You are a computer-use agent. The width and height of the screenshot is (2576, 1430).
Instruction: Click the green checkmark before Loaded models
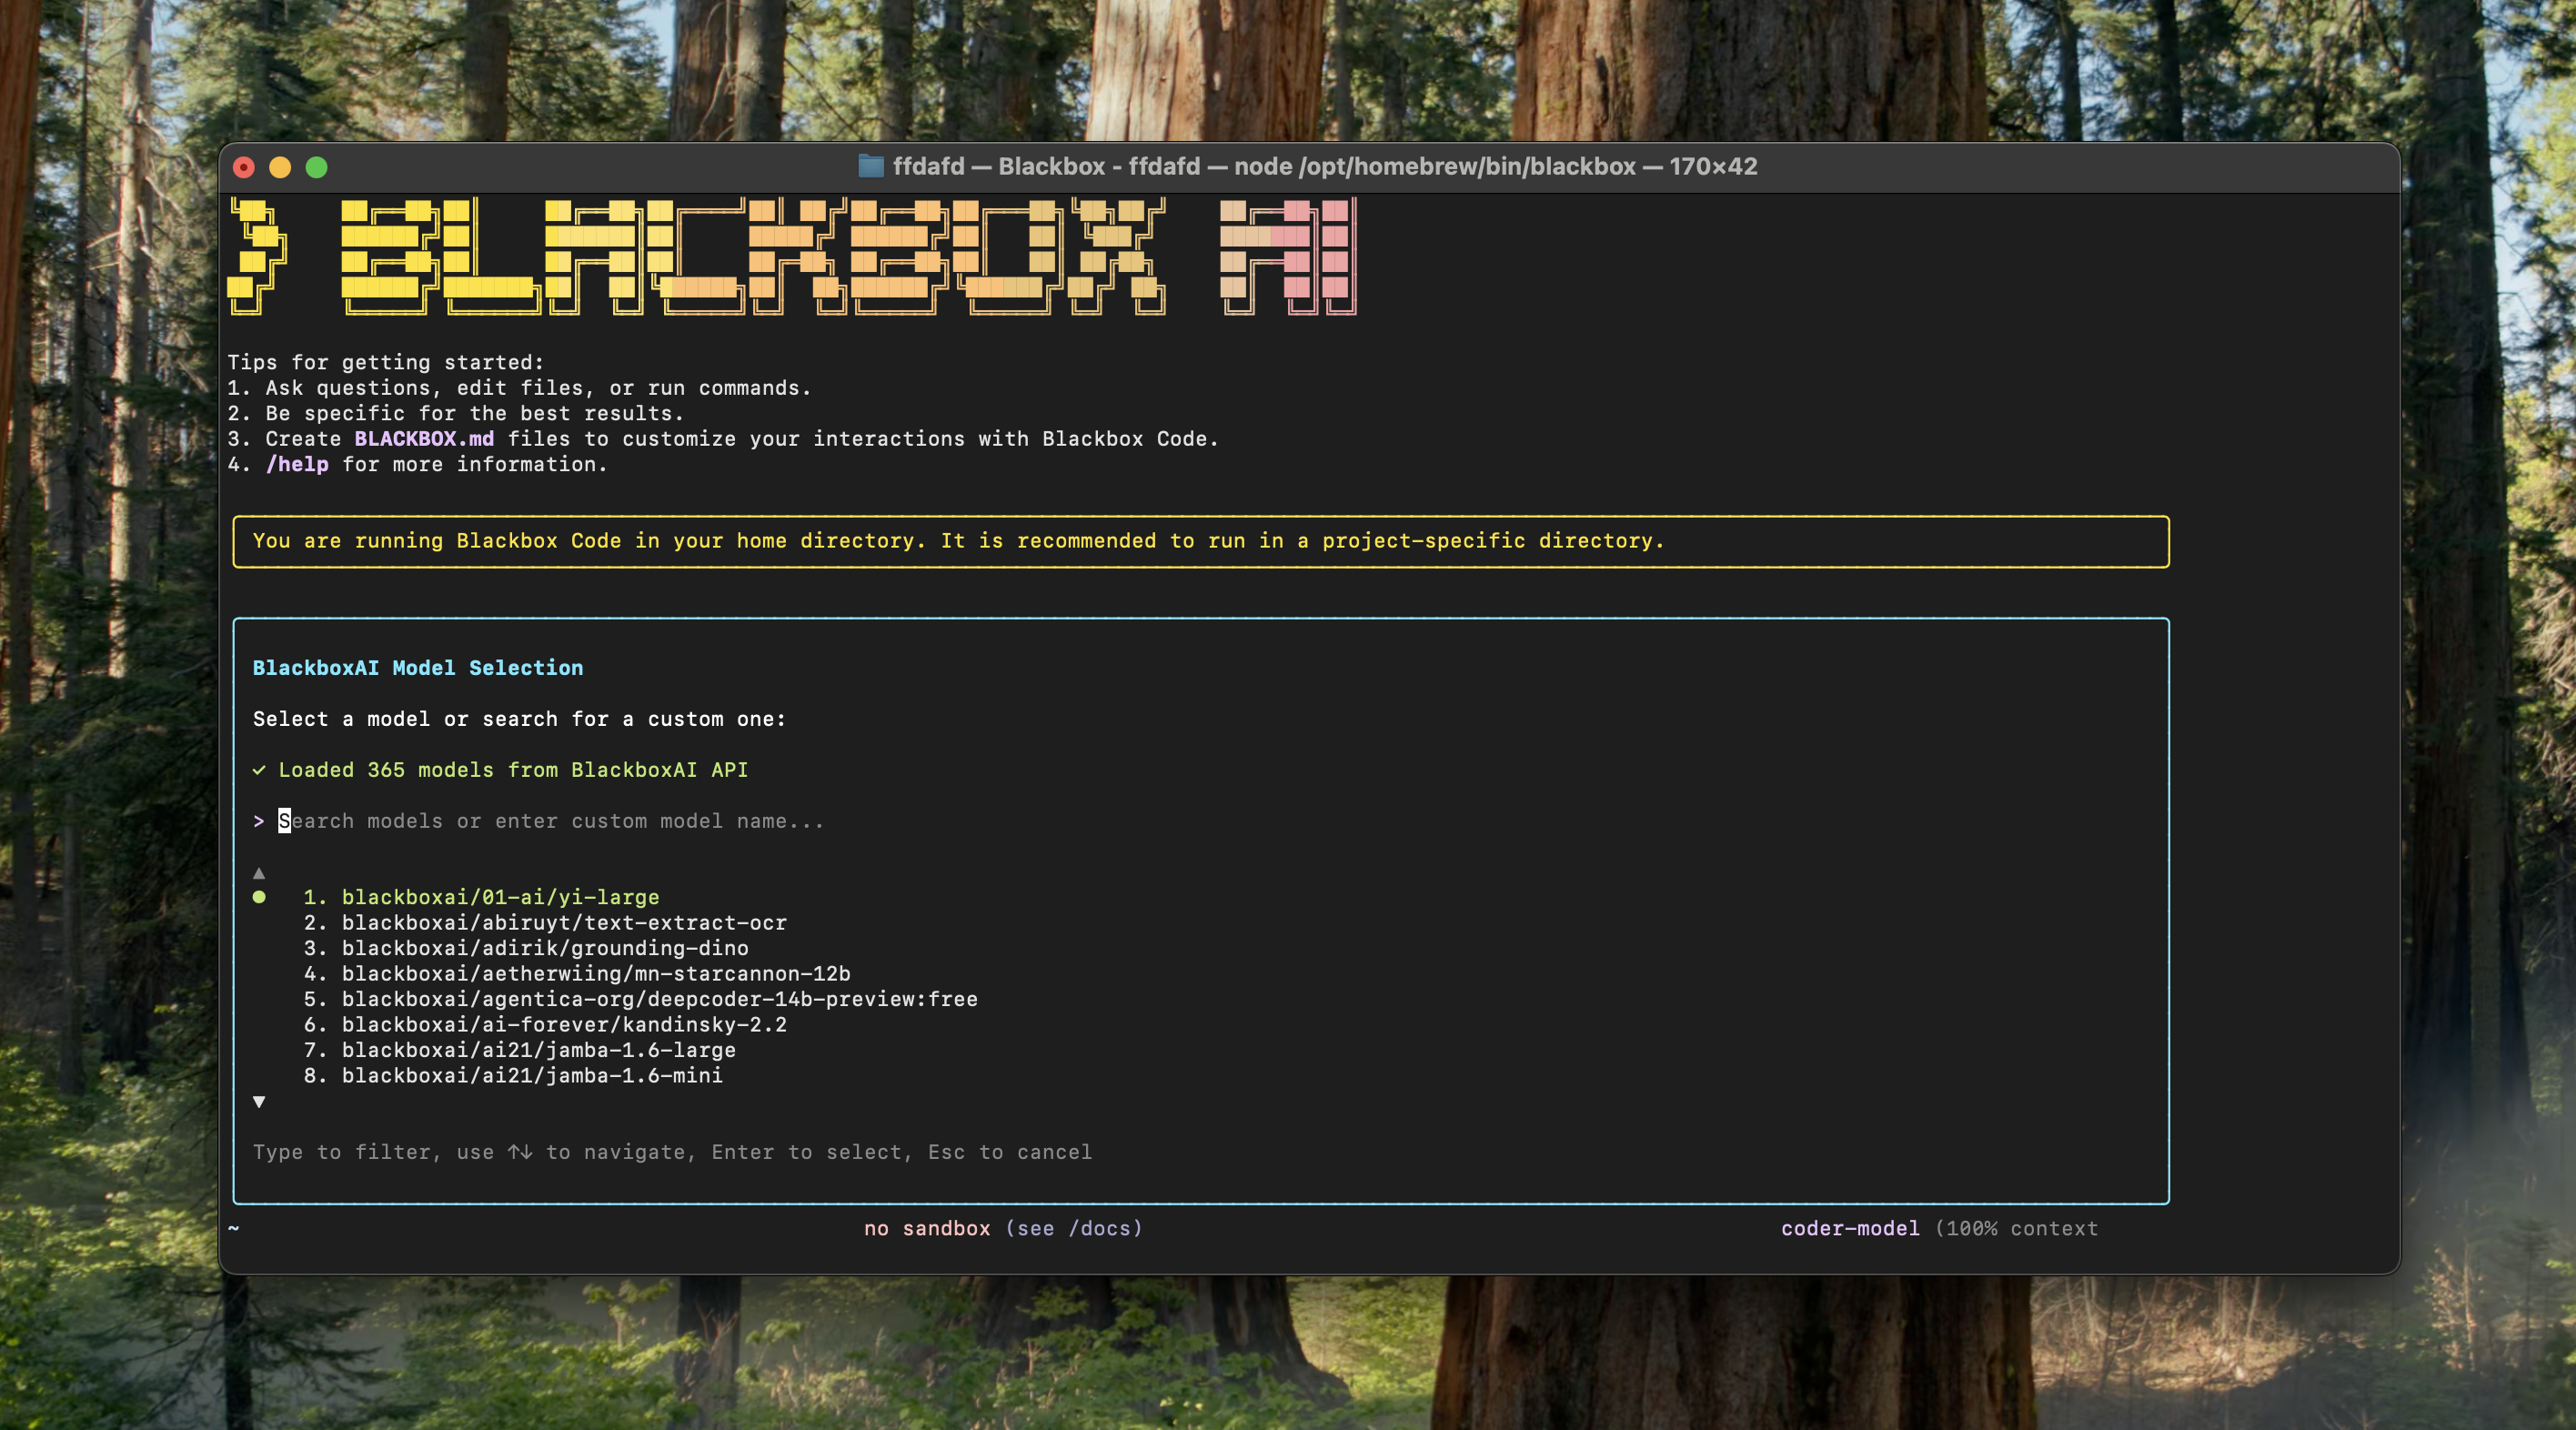pos(259,770)
